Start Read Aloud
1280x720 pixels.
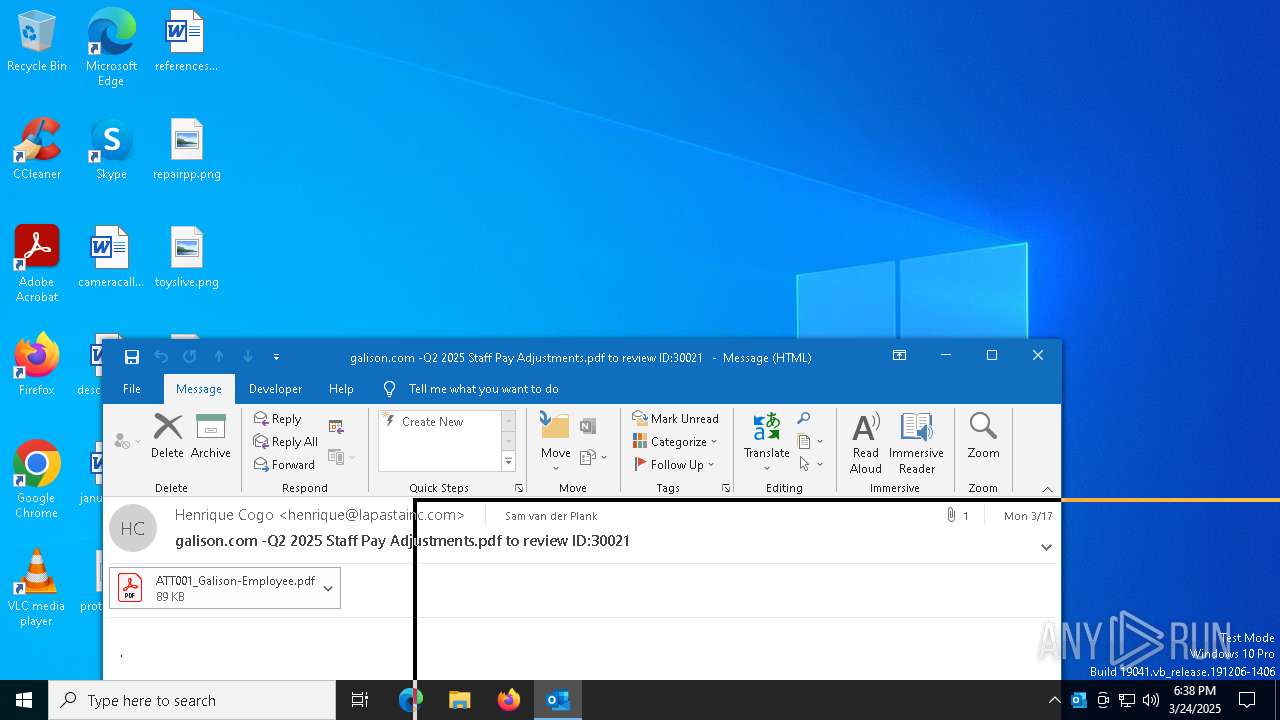pos(866,442)
